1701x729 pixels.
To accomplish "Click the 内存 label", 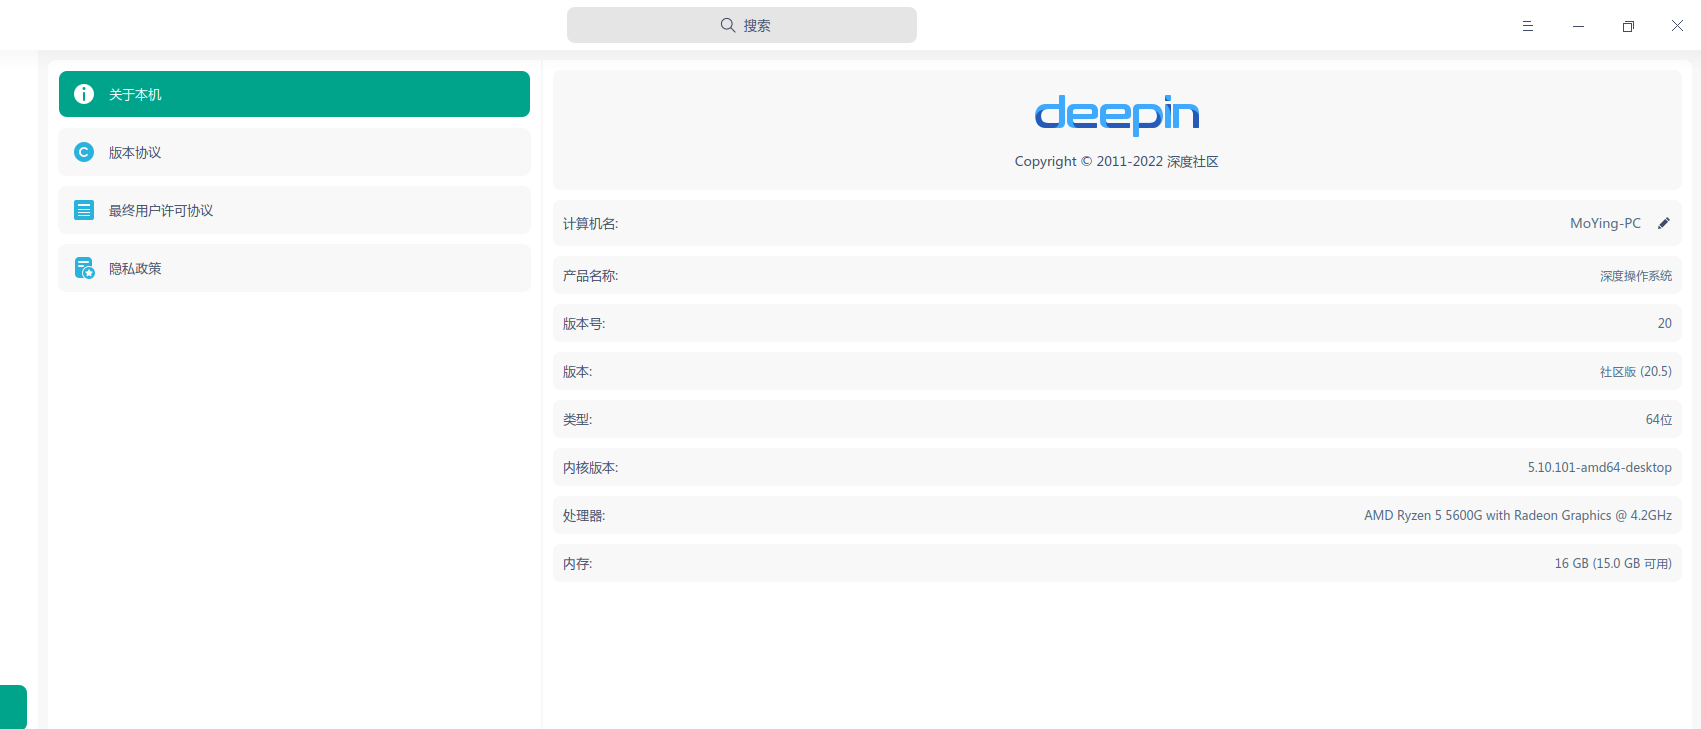I will 578,564.
